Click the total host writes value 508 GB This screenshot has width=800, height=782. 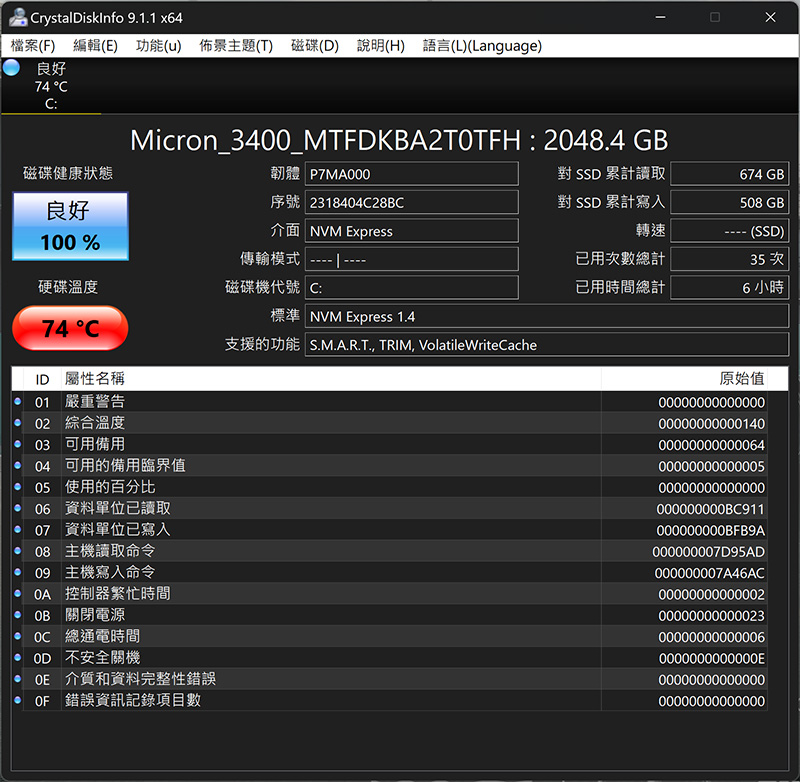pyautogui.click(x=730, y=203)
